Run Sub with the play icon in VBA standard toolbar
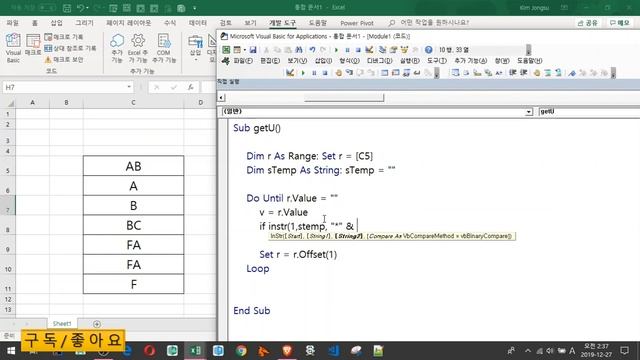 pos(336,50)
